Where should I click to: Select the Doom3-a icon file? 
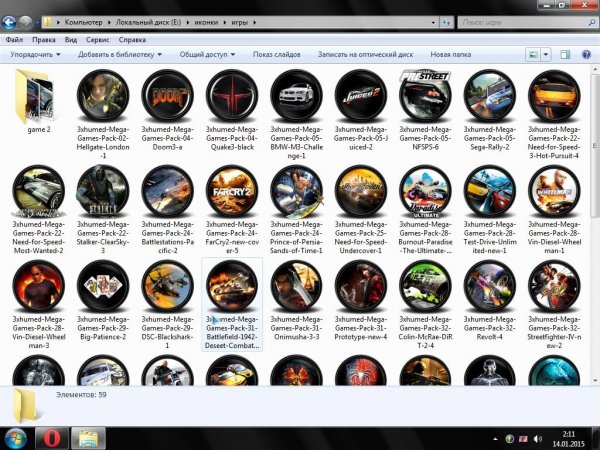click(x=167, y=110)
